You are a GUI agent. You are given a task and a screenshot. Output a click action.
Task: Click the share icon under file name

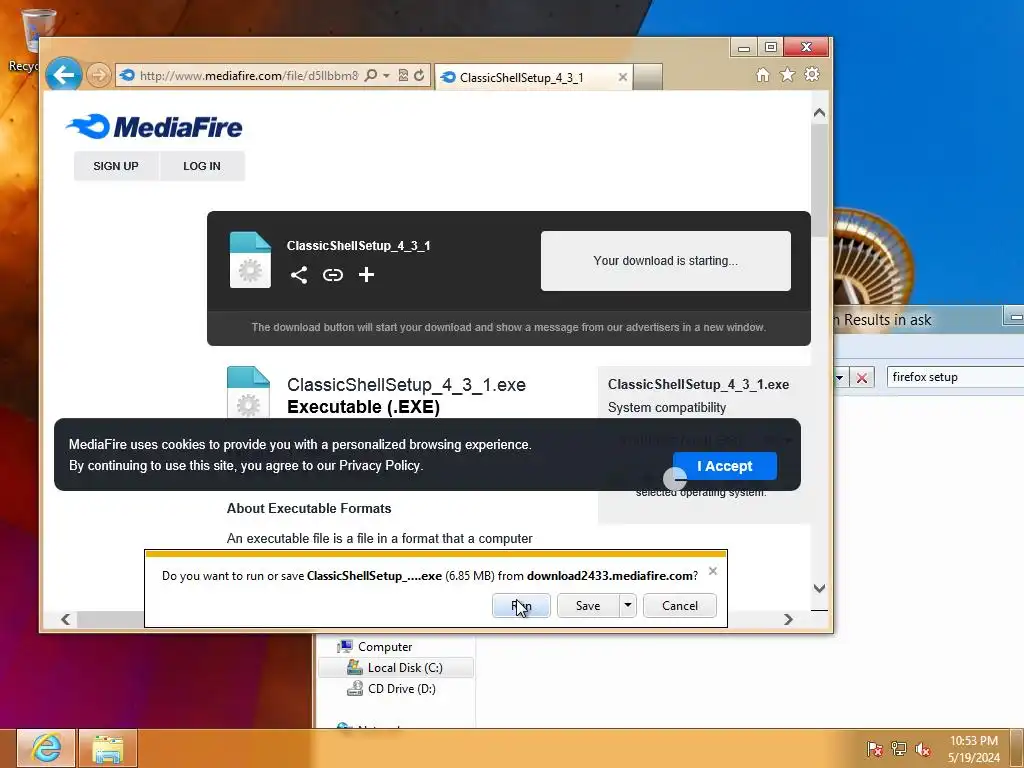298,275
